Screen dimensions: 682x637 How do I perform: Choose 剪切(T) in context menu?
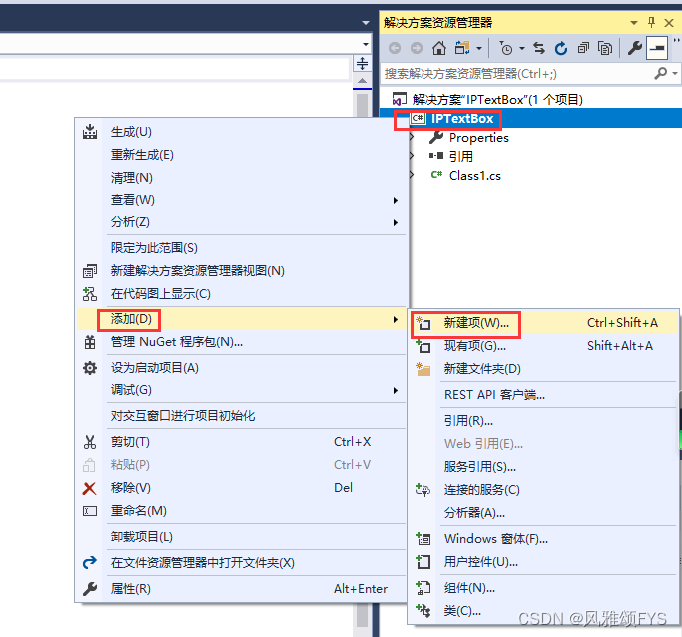[x=242, y=442]
